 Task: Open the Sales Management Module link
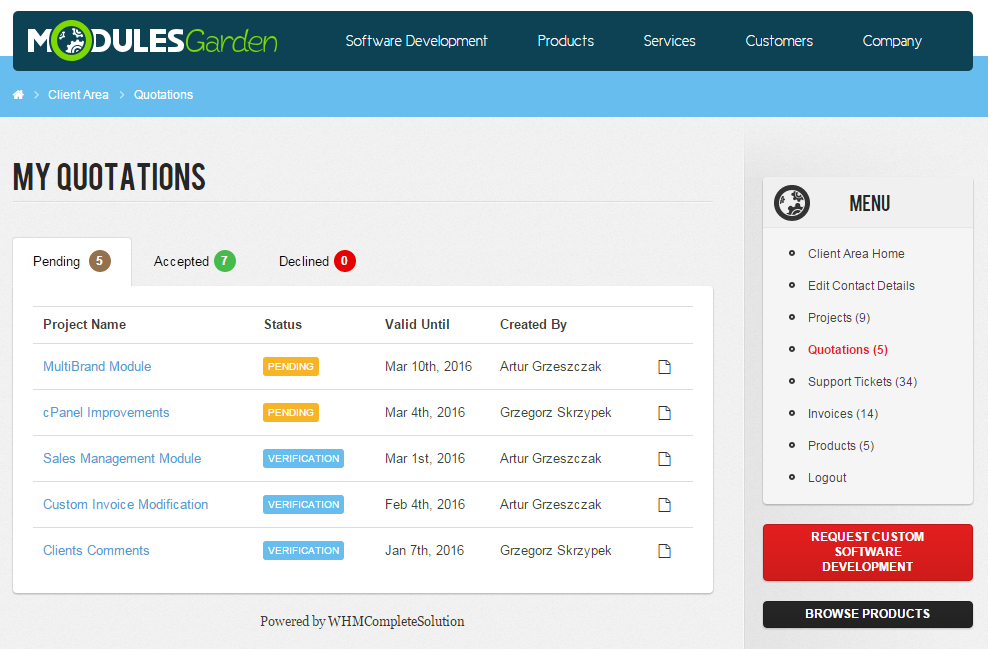pos(122,459)
